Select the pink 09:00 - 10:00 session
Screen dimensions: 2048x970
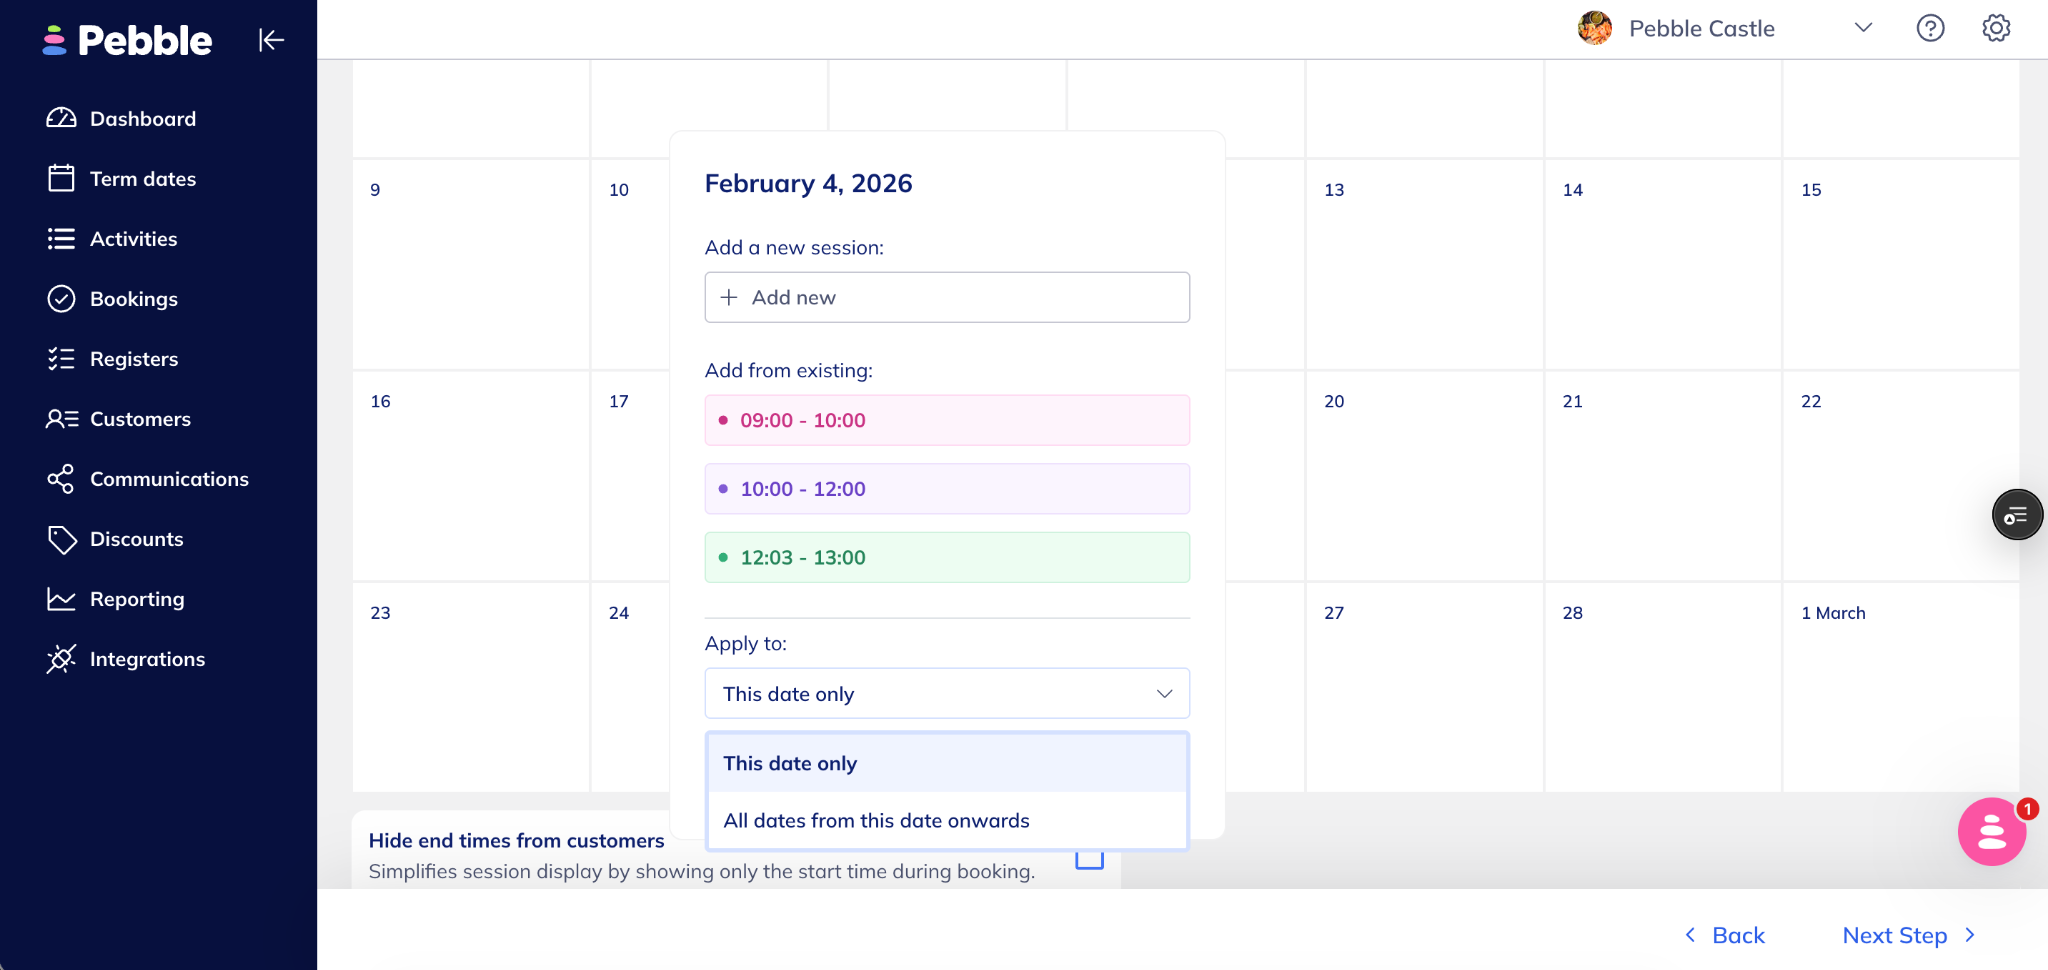[946, 421]
